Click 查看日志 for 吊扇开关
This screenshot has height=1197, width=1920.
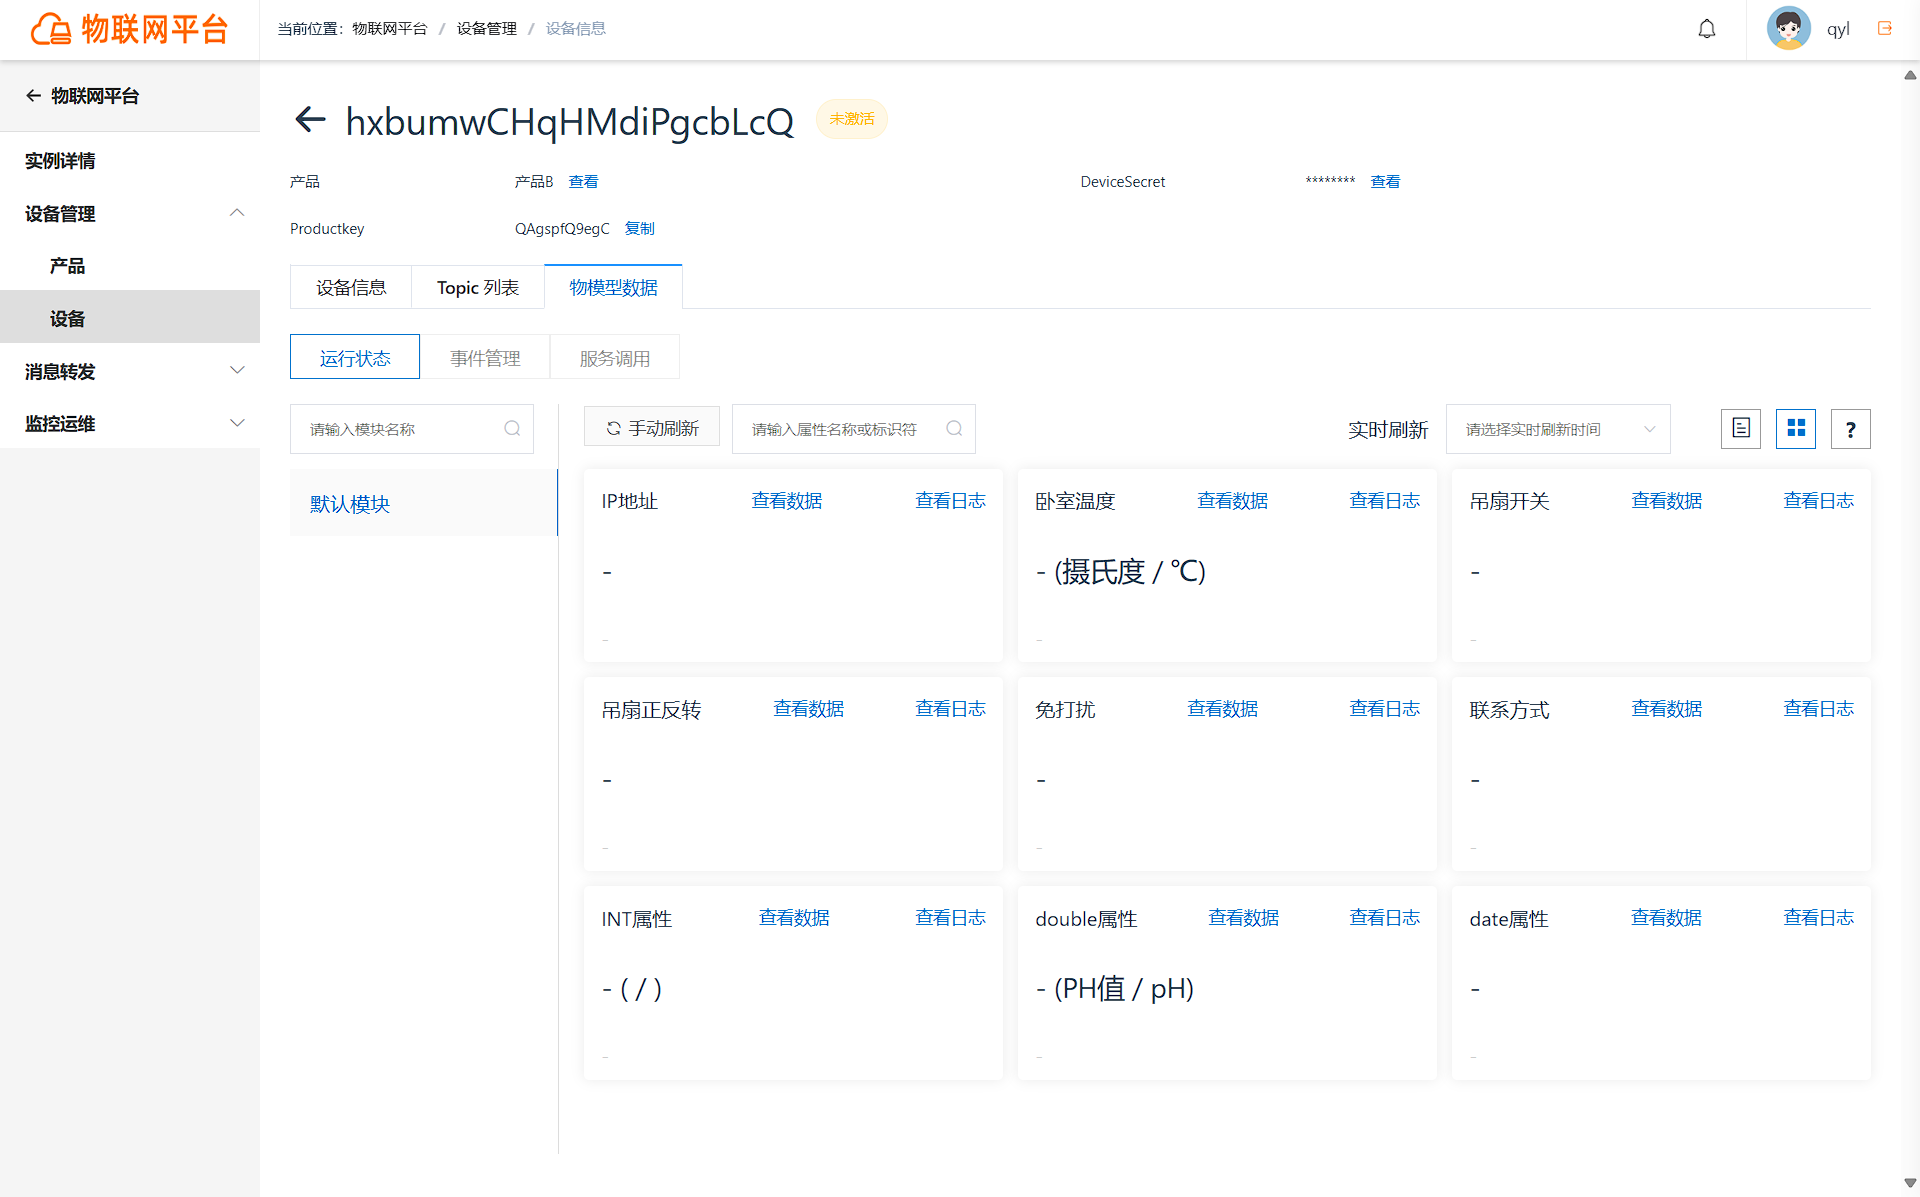(1818, 501)
